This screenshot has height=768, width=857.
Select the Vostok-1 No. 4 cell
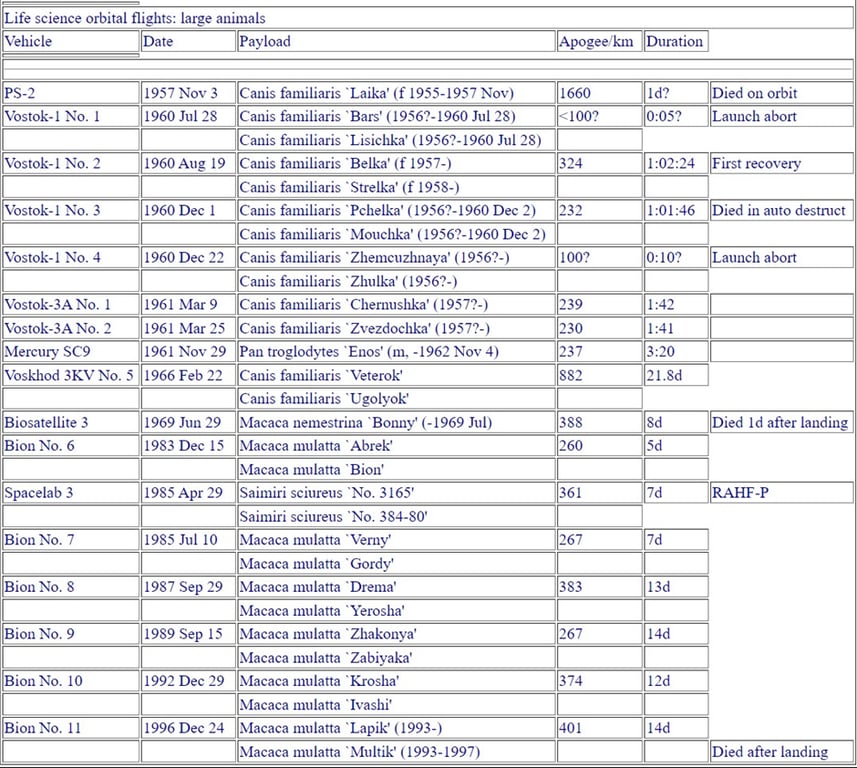point(71,257)
